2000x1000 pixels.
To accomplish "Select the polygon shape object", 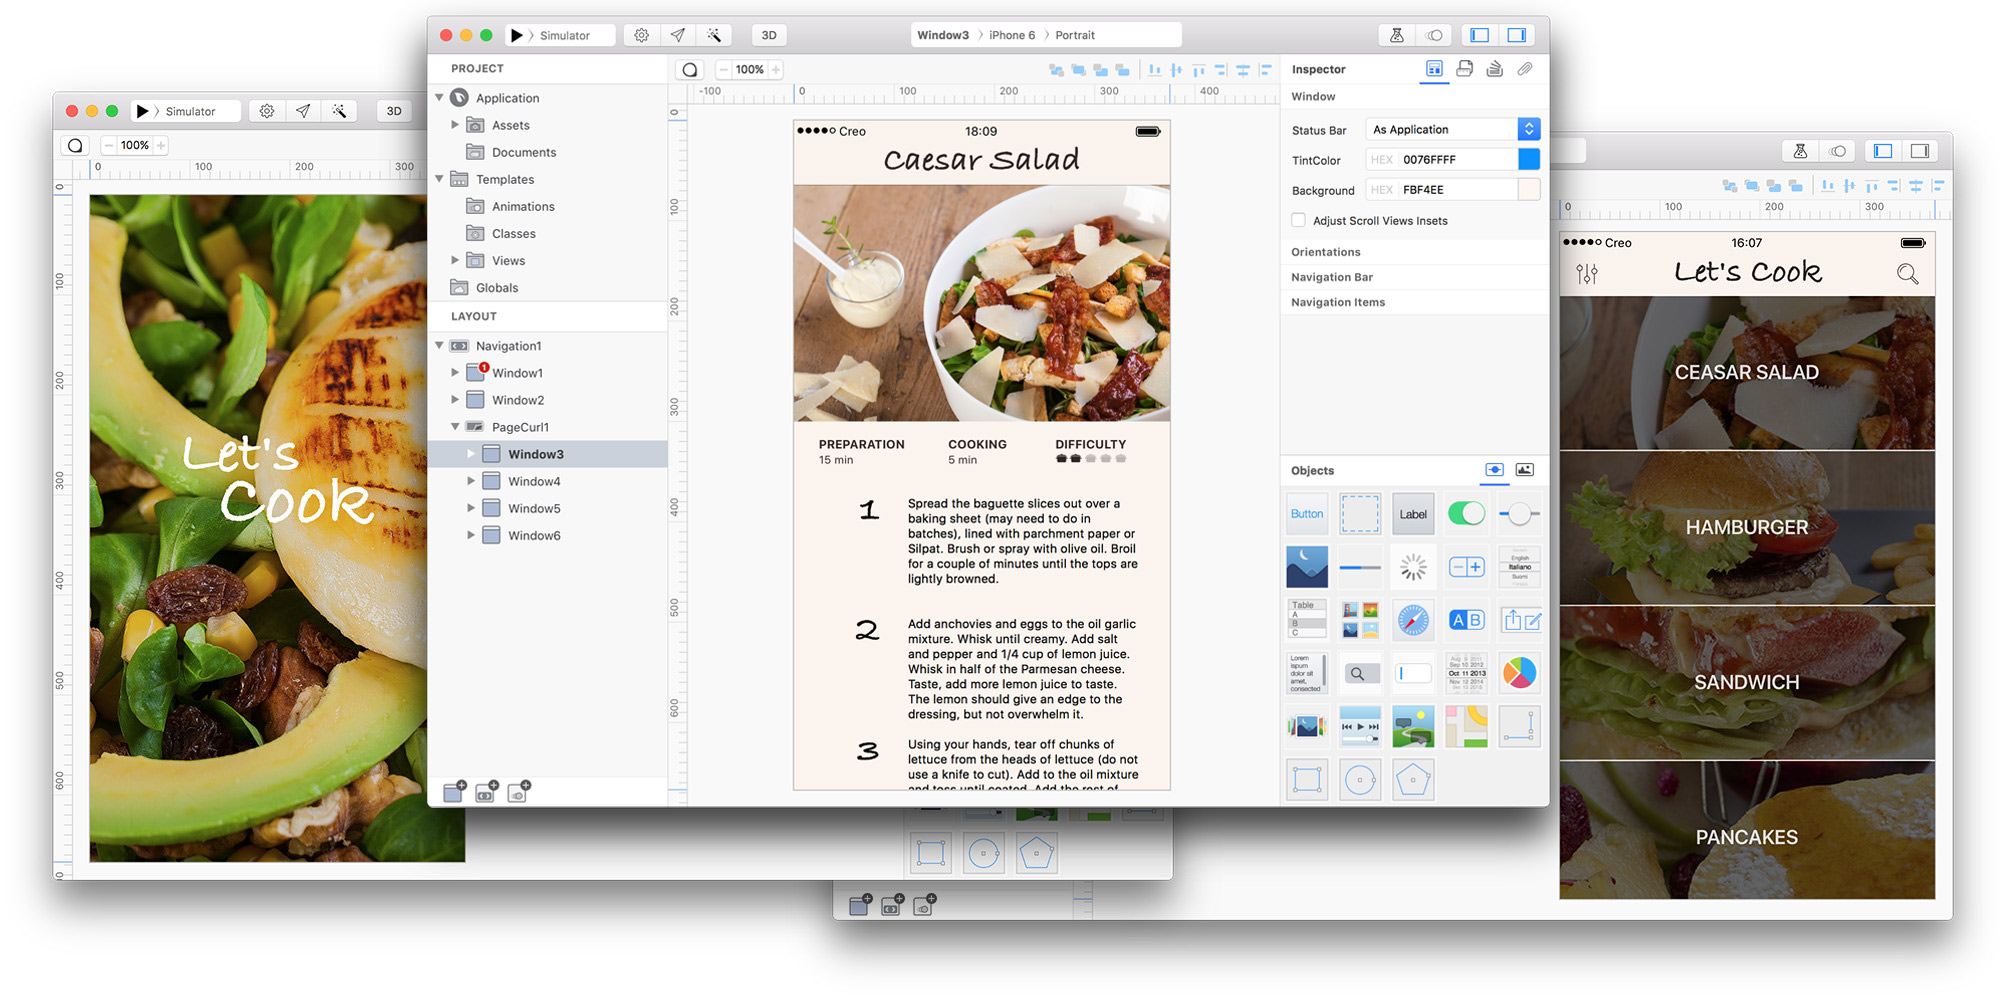I will click(1413, 780).
